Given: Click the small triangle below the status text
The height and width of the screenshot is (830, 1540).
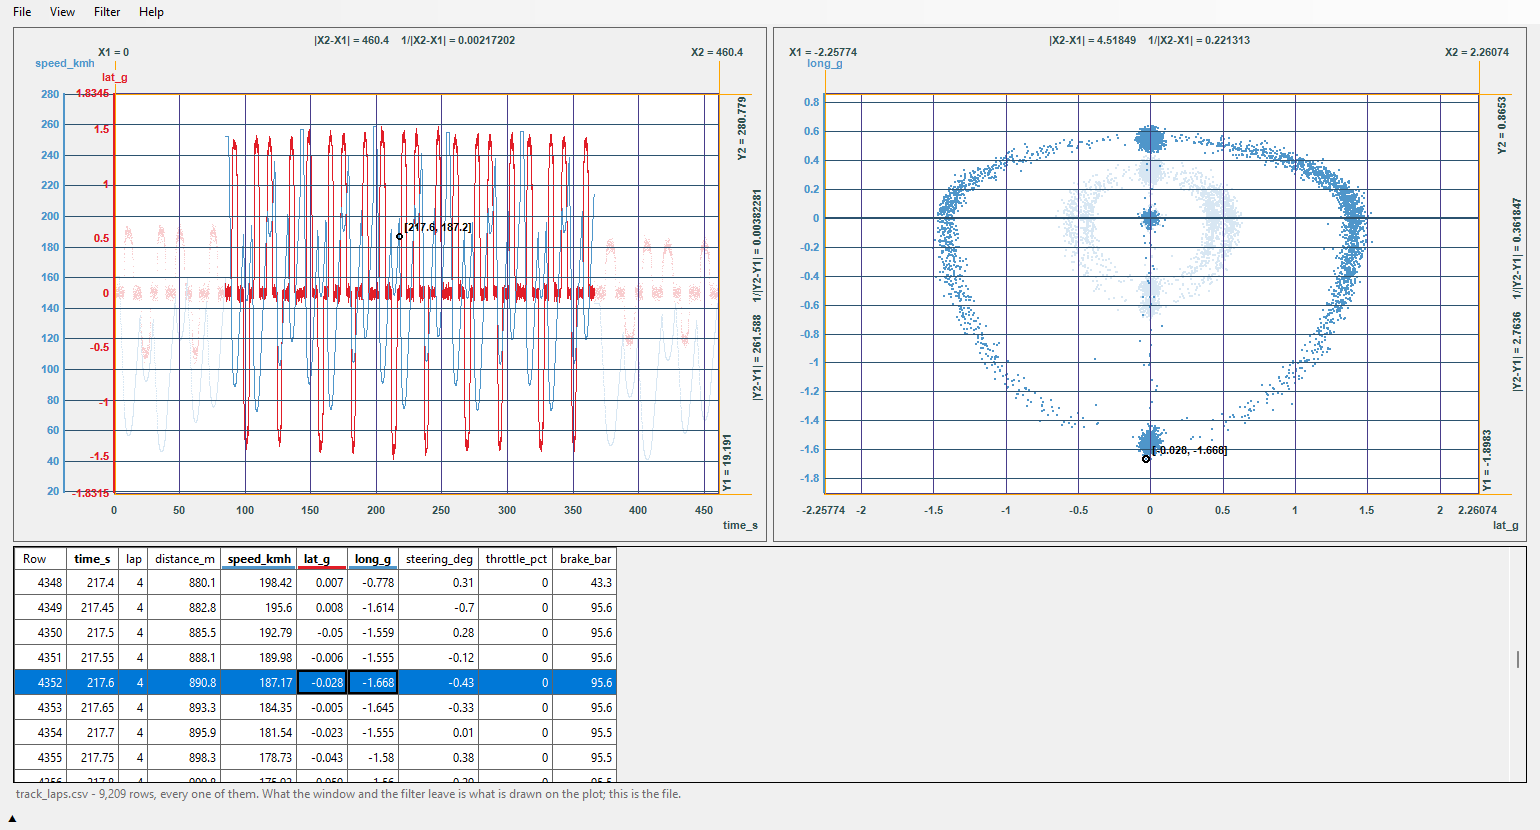Looking at the screenshot, I should (12, 819).
